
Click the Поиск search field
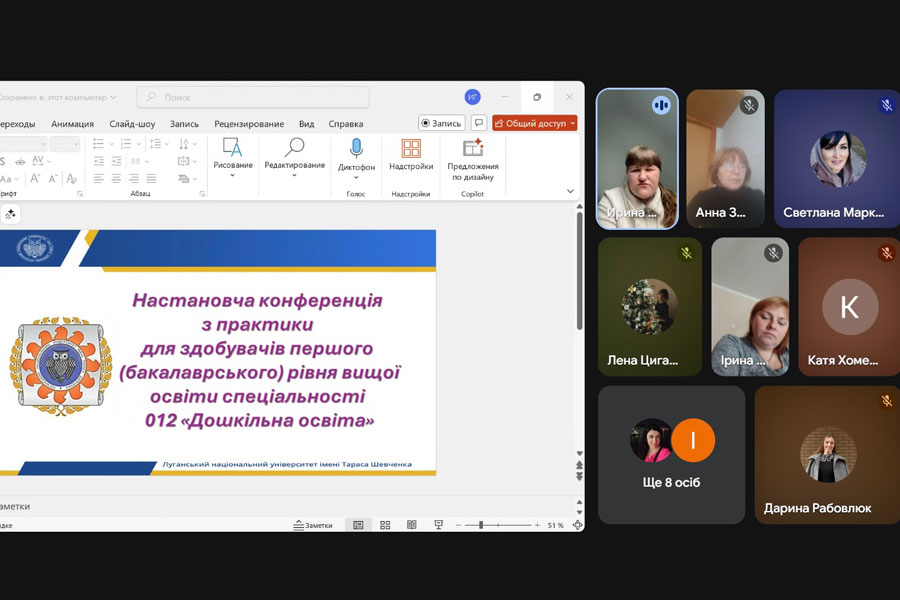253,97
